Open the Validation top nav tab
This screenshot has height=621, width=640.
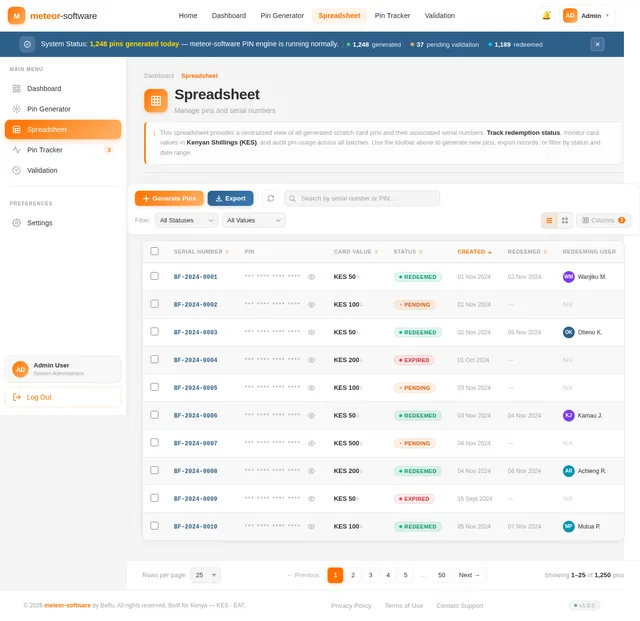click(x=440, y=16)
